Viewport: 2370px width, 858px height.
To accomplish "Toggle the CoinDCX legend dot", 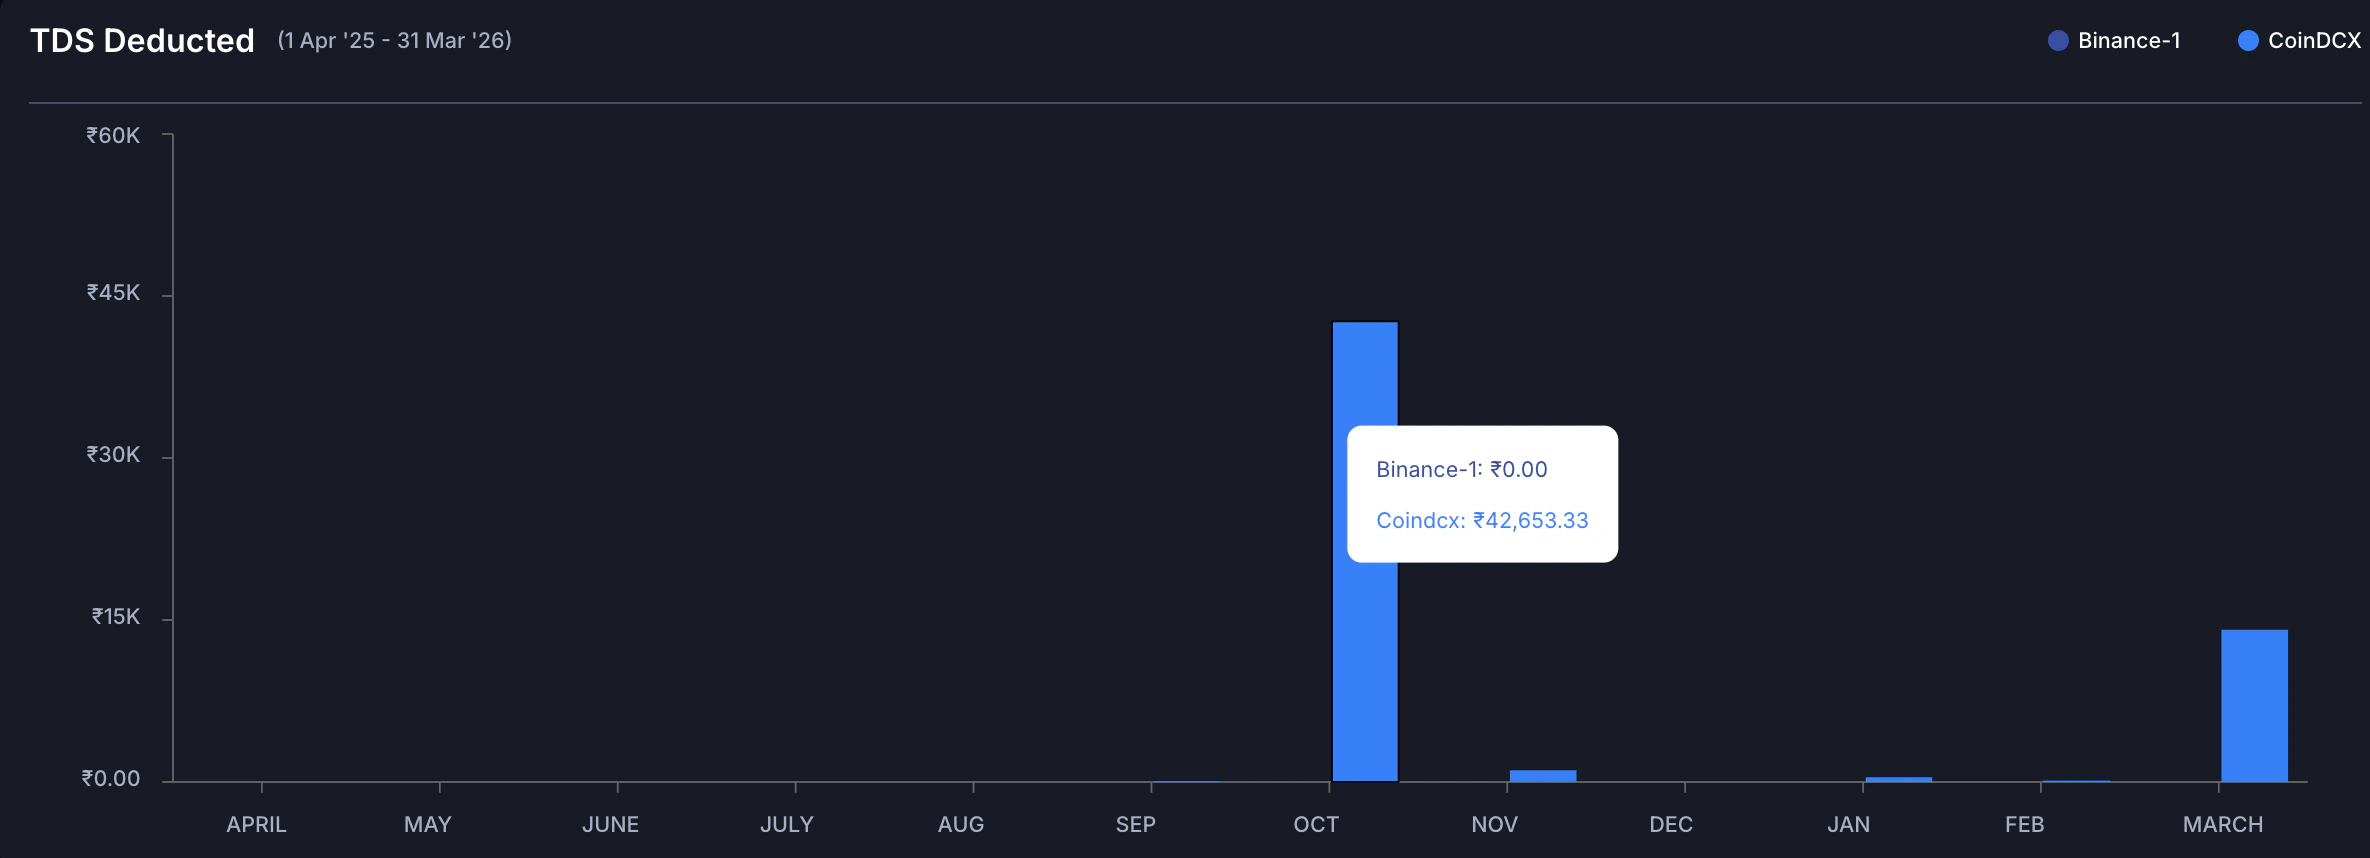I will pyautogui.click(x=2248, y=41).
